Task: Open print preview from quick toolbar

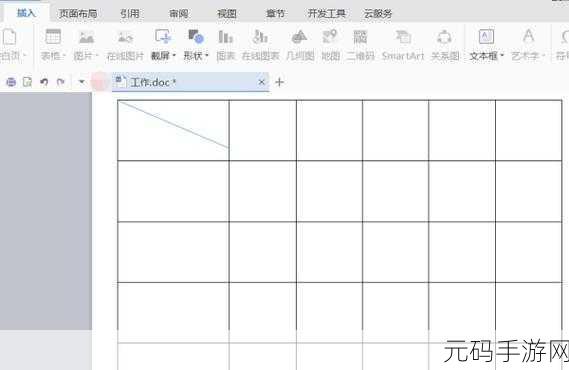Action: [x=28, y=82]
